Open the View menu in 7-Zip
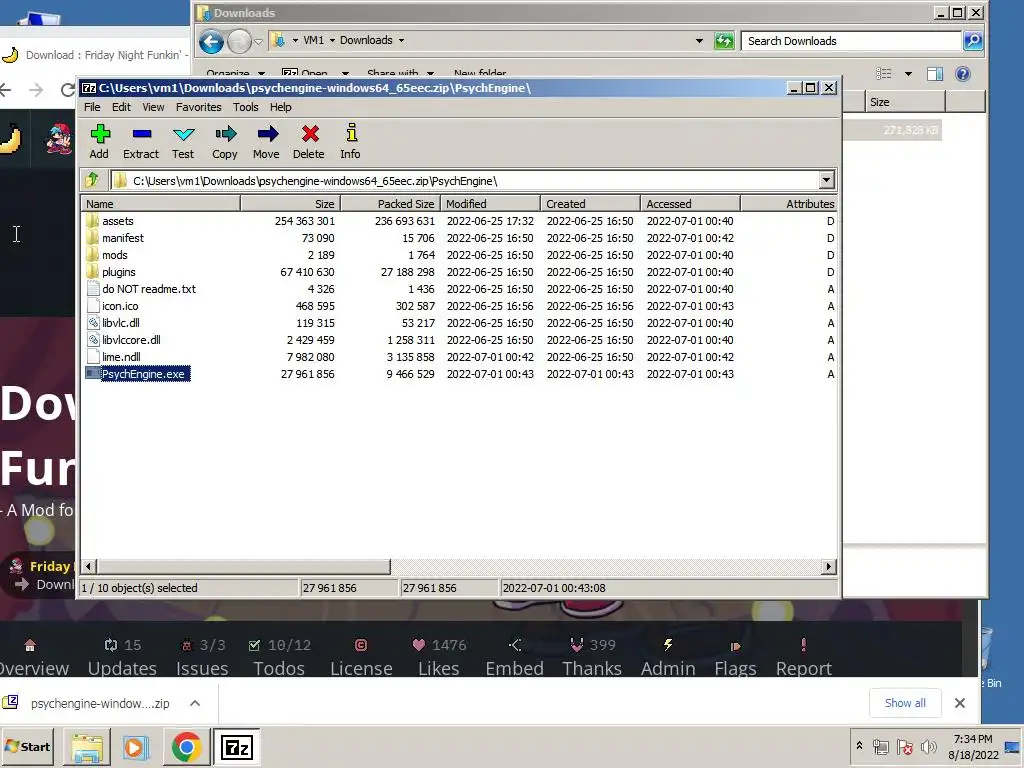The width and height of the screenshot is (1024, 768). (153, 107)
